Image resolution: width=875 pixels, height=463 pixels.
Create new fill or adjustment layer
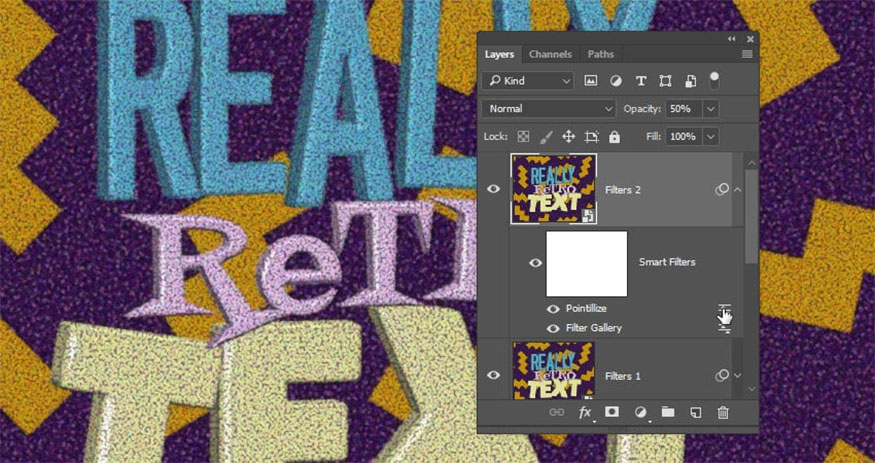tap(640, 412)
